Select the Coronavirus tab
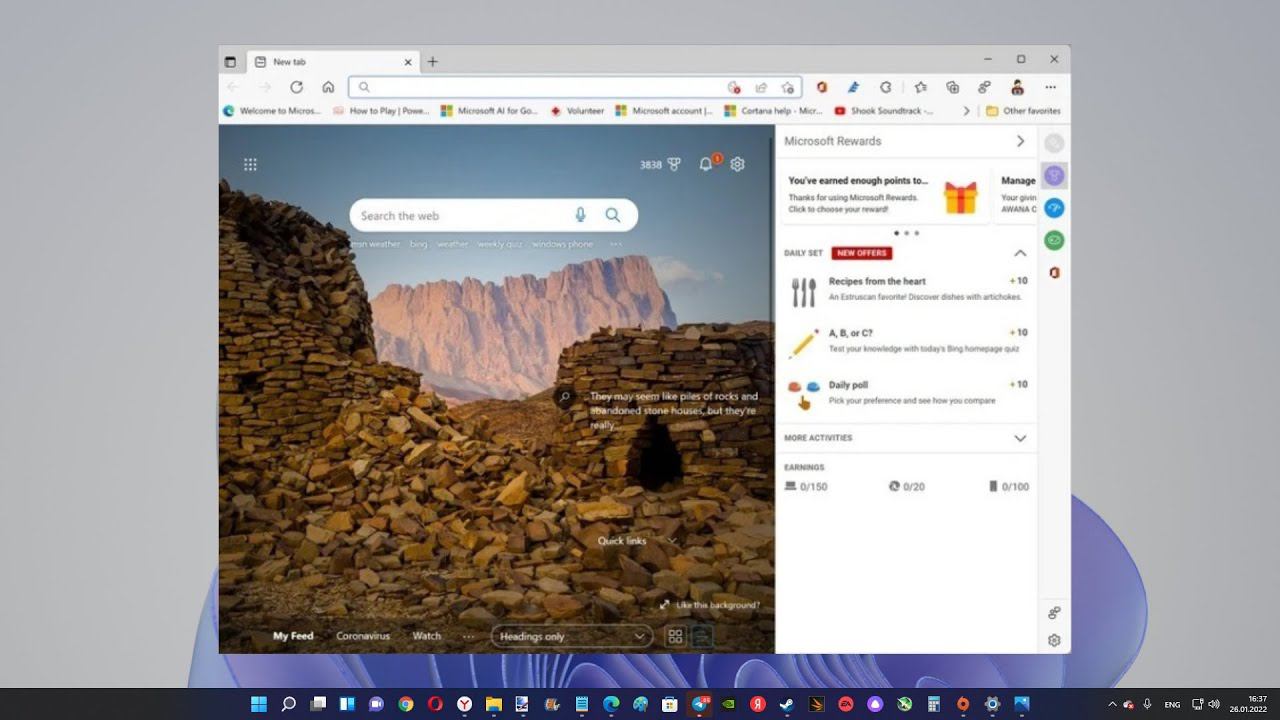Viewport: 1280px width, 720px height. coord(363,636)
